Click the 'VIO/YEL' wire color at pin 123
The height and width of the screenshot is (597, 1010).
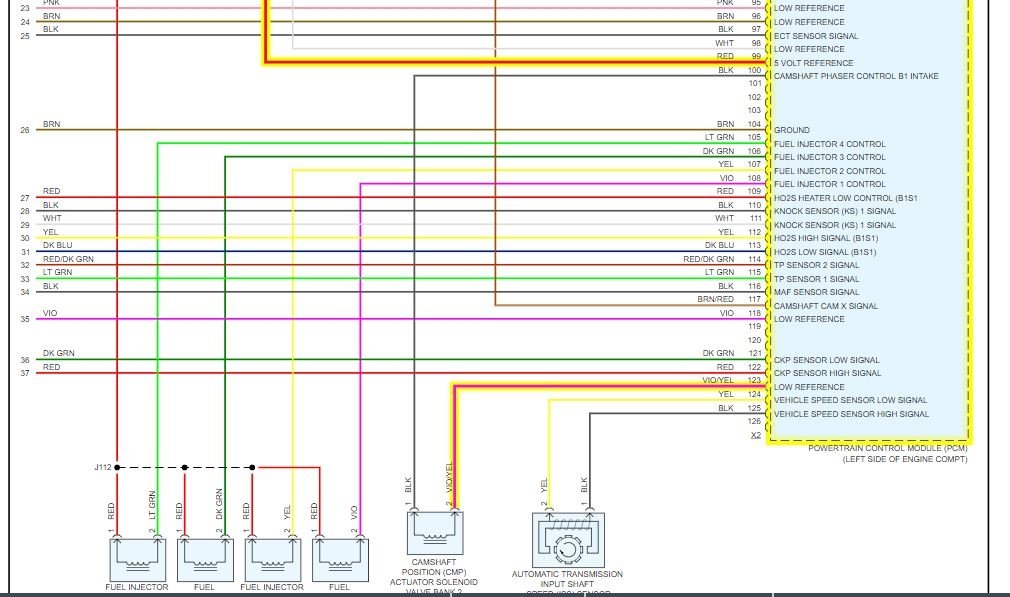718,380
